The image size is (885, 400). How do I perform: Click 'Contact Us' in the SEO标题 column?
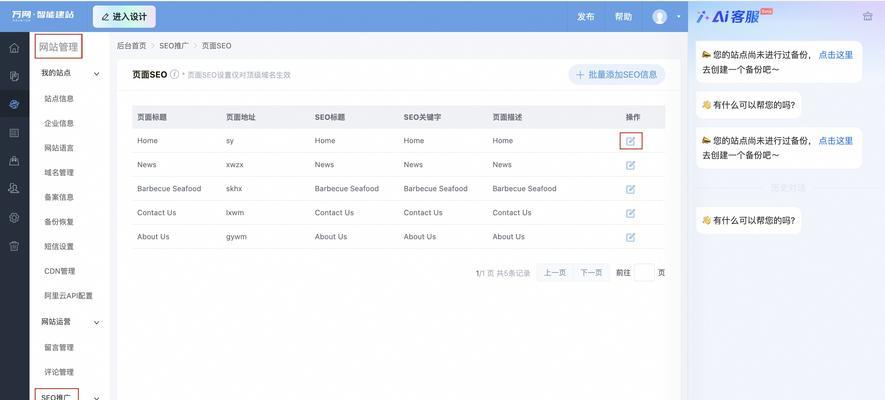(334, 213)
